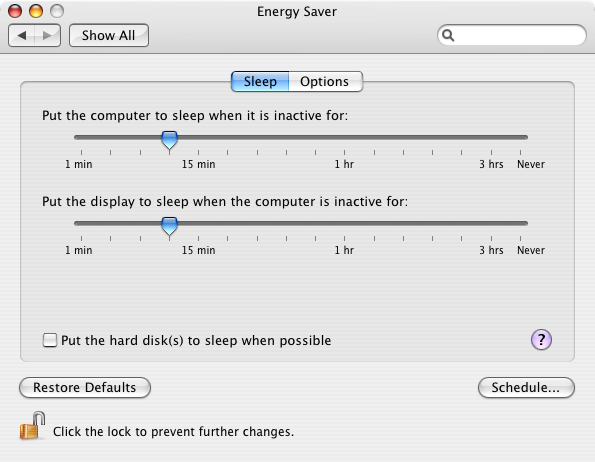Switch to the Options tab
Image resolution: width=595 pixels, height=462 pixels.
pyautogui.click(x=325, y=82)
